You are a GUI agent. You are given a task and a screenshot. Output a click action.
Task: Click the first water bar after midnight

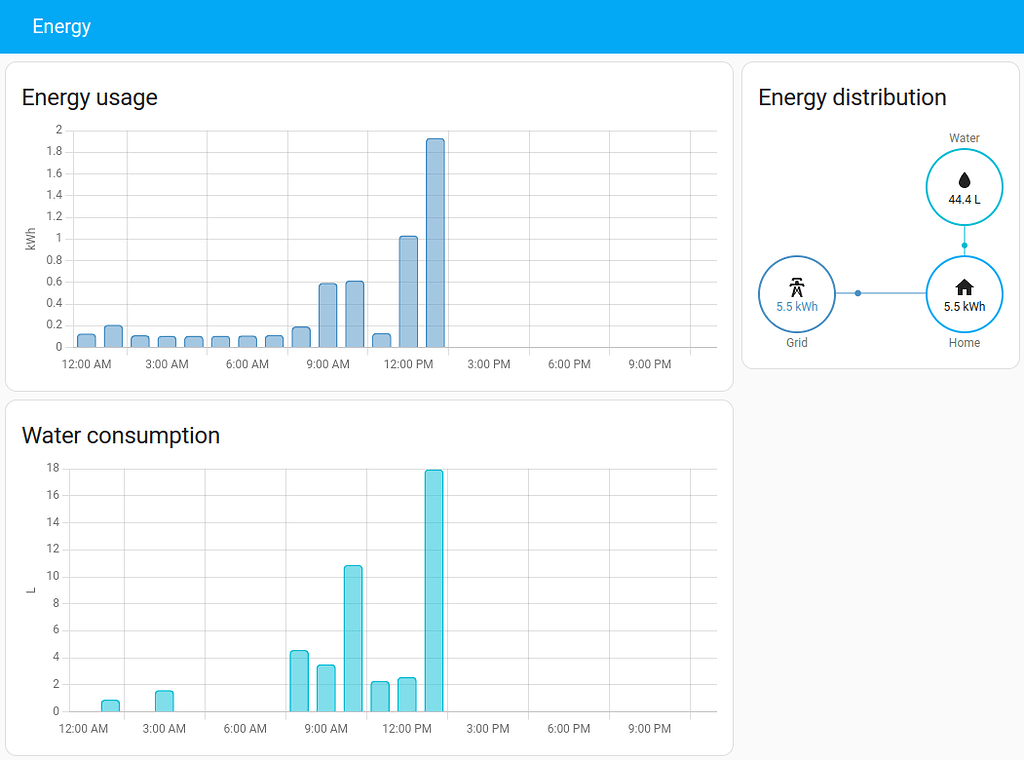coord(110,706)
